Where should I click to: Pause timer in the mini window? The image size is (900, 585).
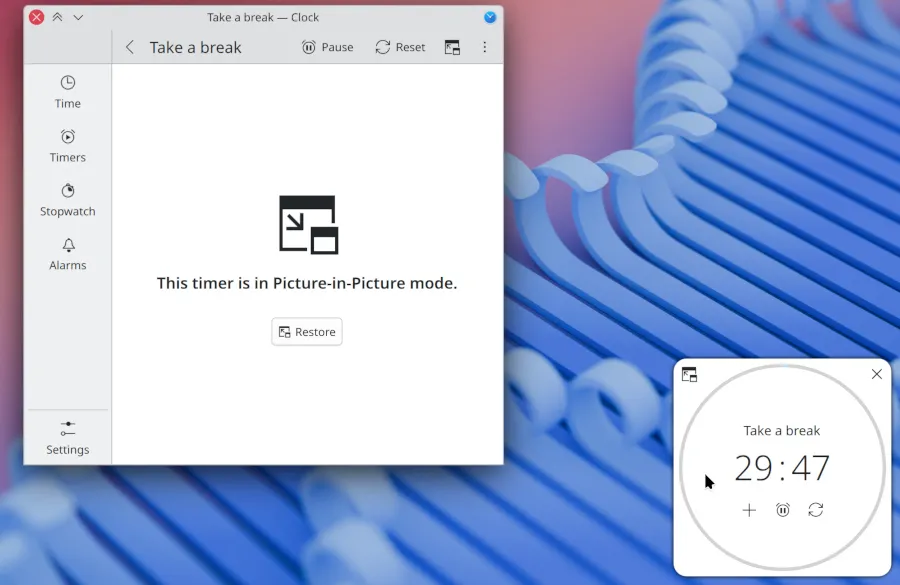point(783,510)
